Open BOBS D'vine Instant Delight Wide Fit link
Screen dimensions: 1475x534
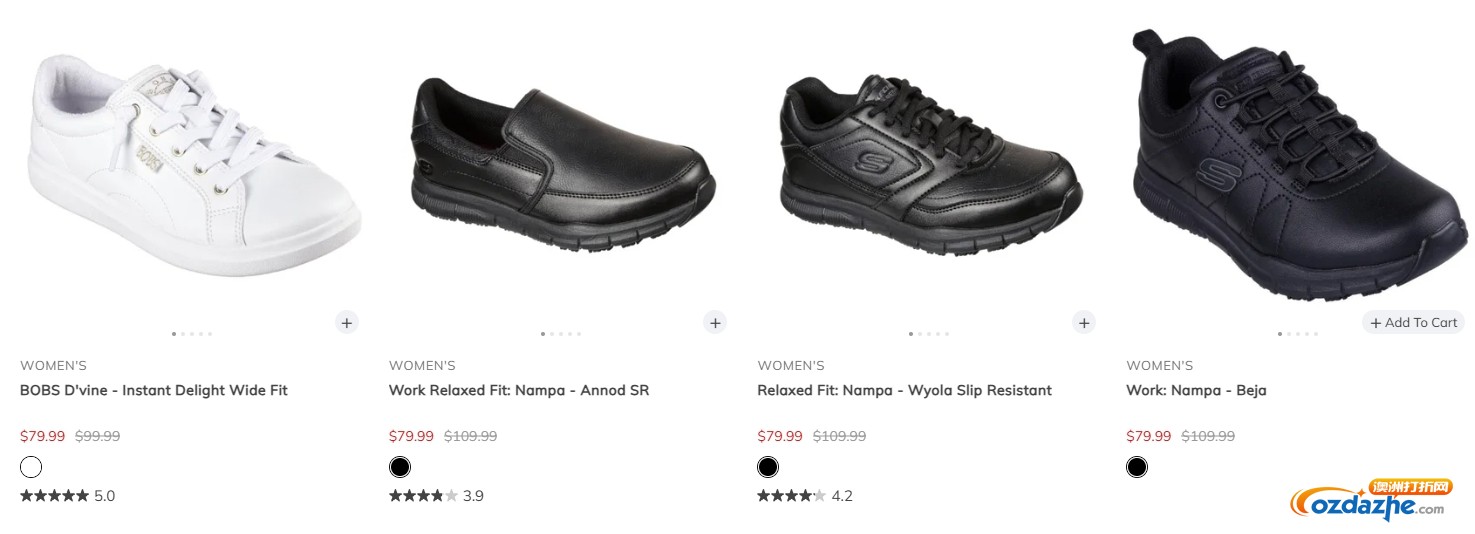154,390
